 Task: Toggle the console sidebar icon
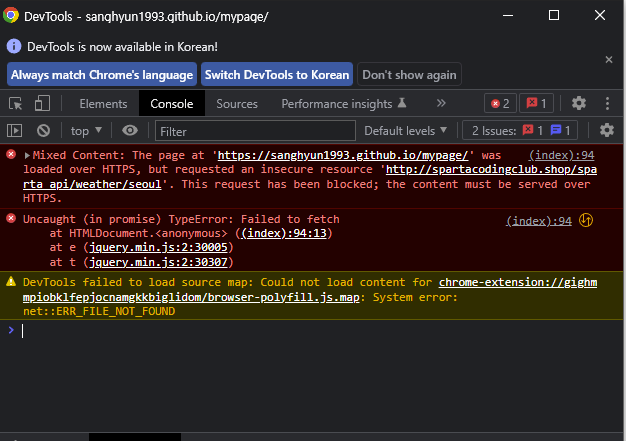pyautogui.click(x=15, y=131)
